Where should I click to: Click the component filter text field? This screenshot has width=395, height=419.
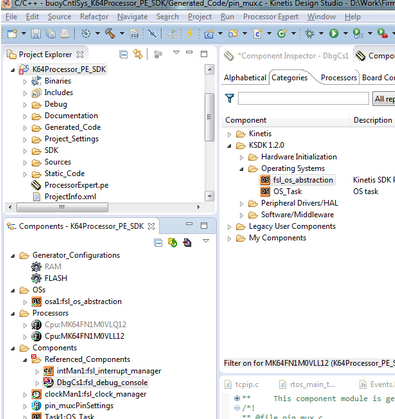coord(303,99)
